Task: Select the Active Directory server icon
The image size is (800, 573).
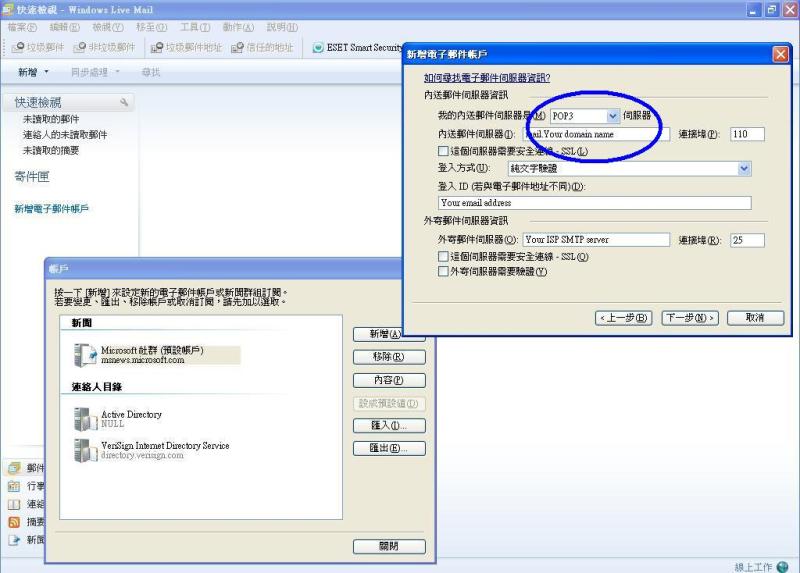Action: (x=85, y=418)
